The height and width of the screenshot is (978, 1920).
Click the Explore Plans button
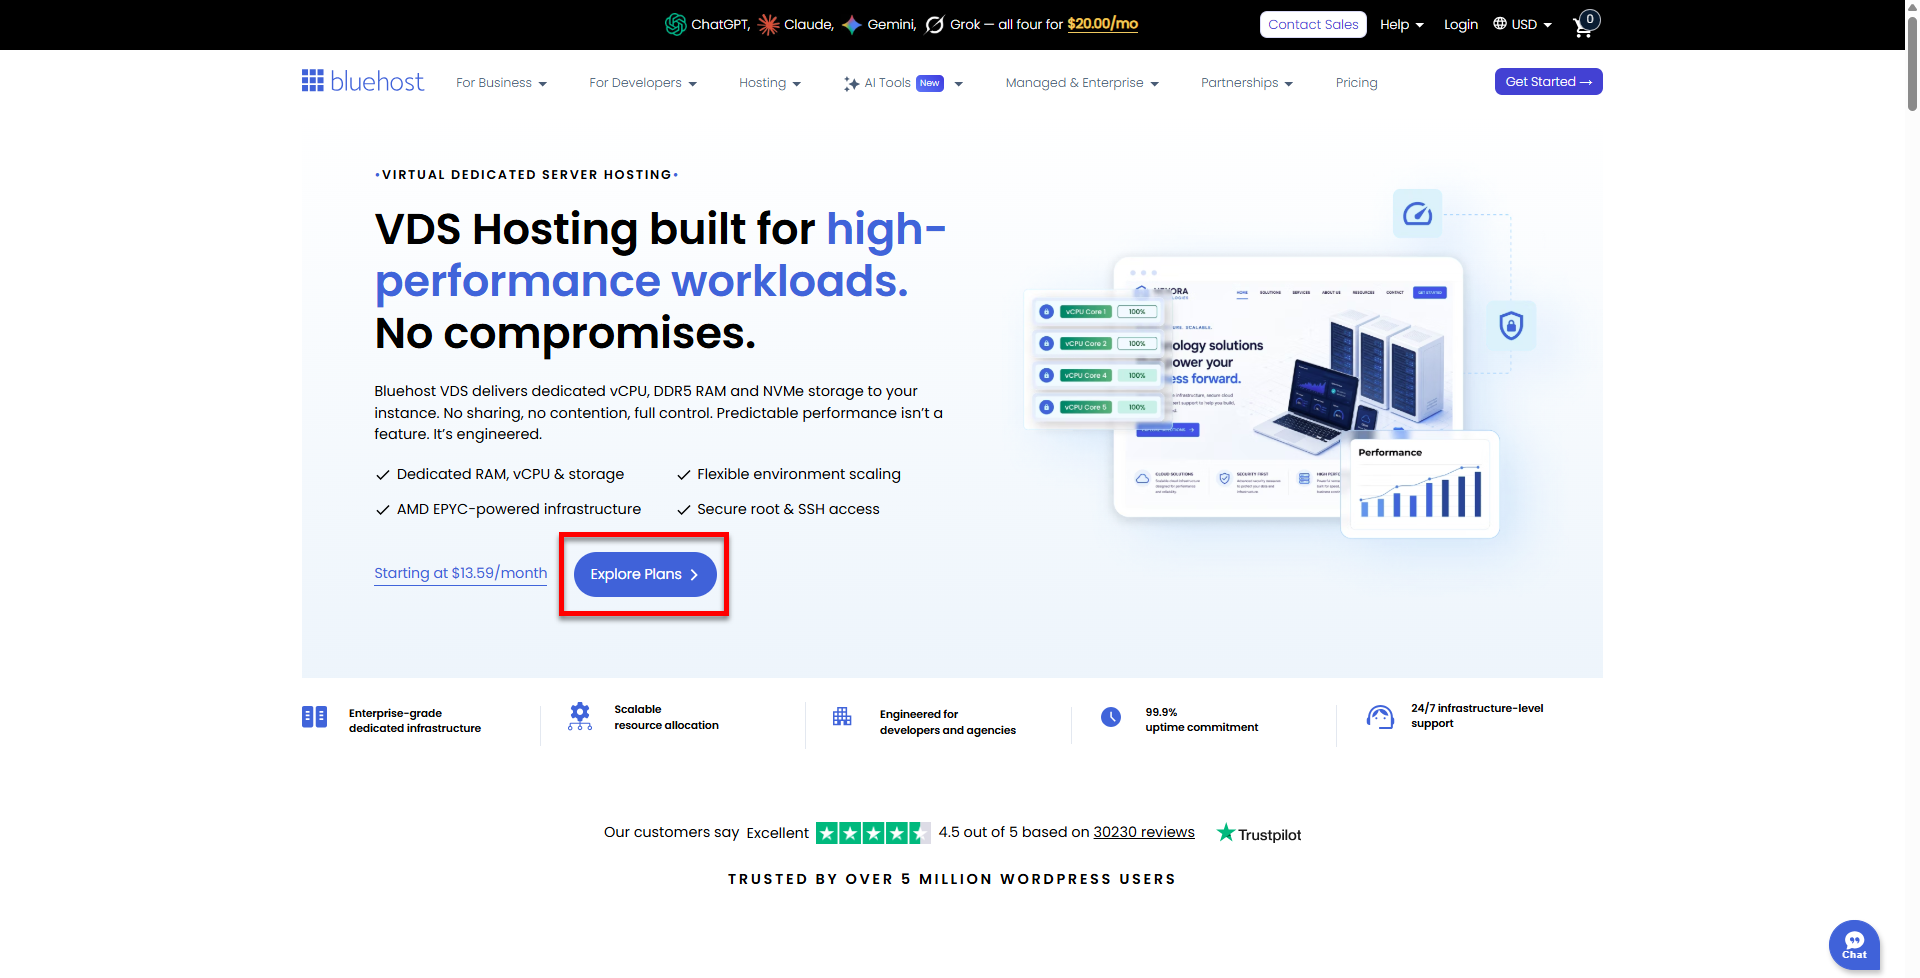pos(645,574)
